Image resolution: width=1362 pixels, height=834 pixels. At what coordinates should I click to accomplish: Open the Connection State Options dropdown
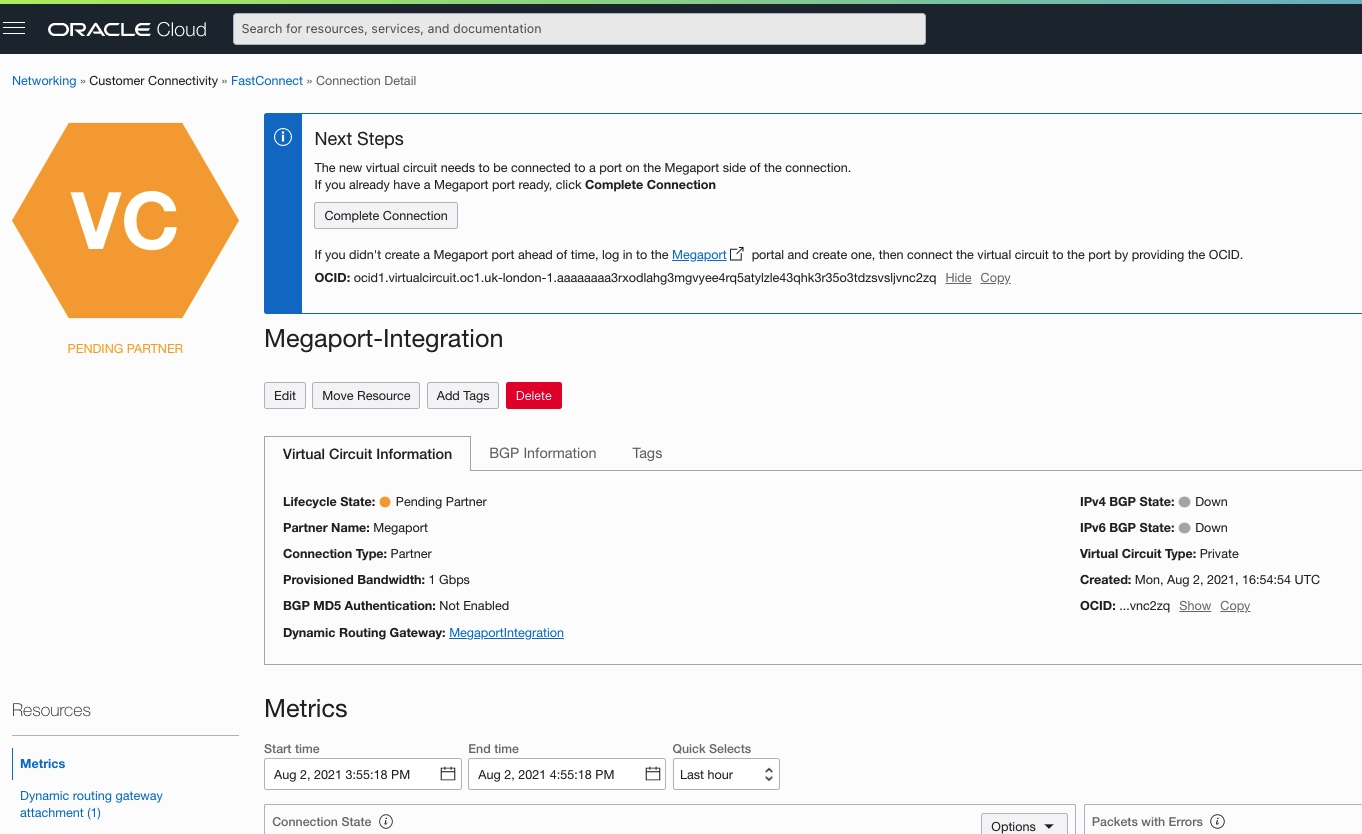(x=1023, y=825)
